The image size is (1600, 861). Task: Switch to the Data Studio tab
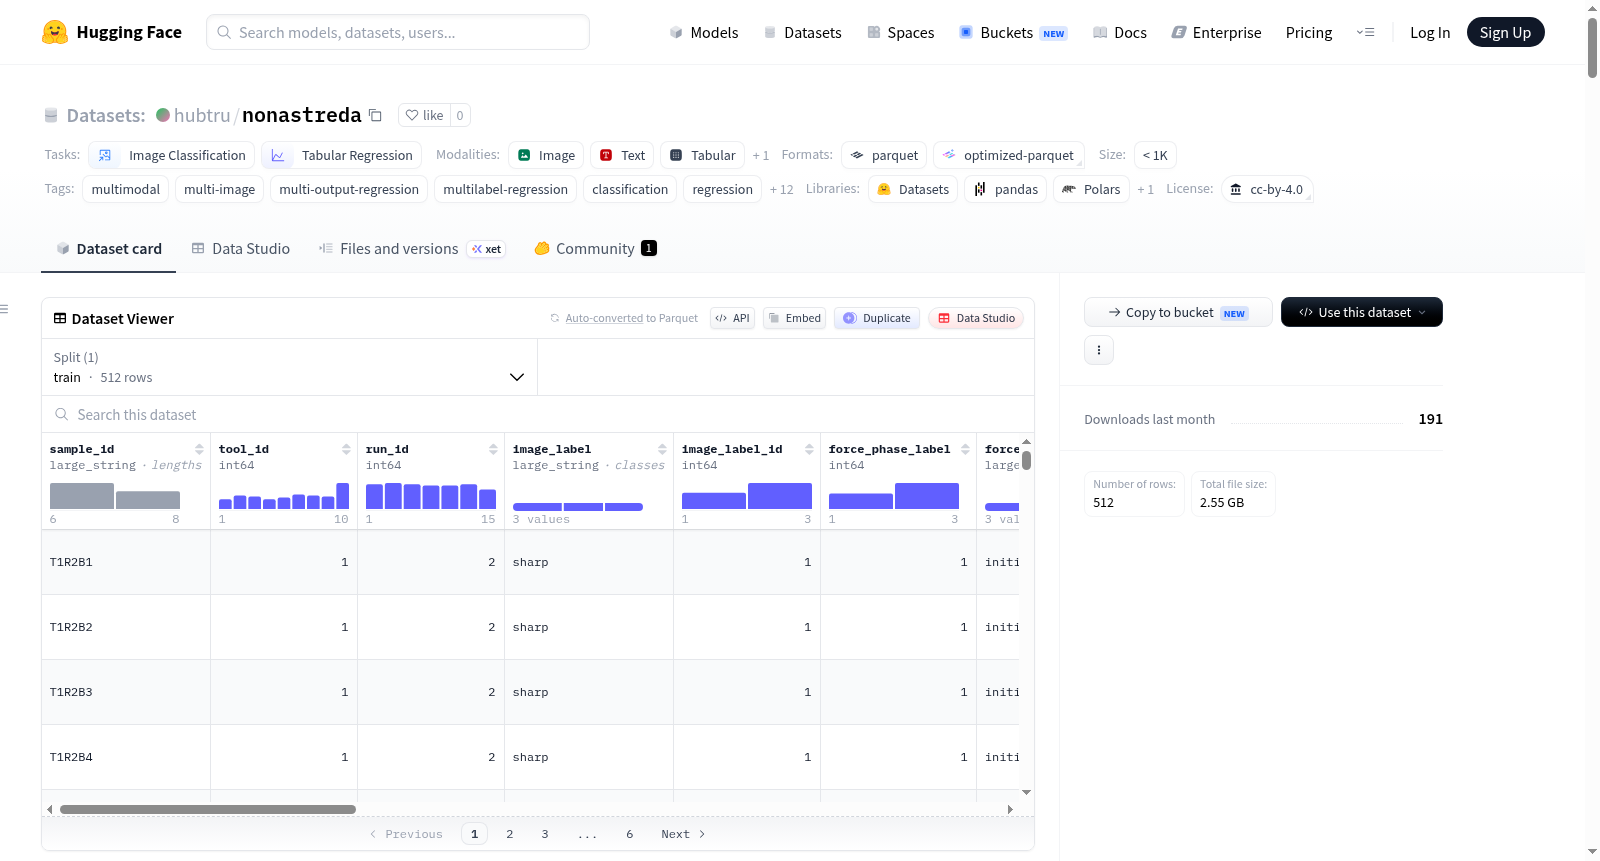(x=241, y=248)
